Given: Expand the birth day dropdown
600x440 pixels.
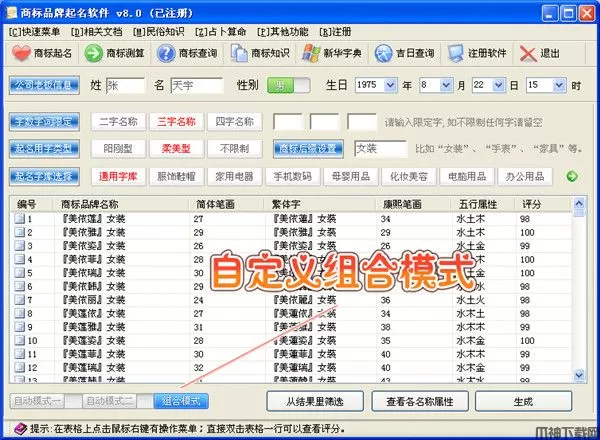Looking at the screenshot, I should click(x=498, y=85).
